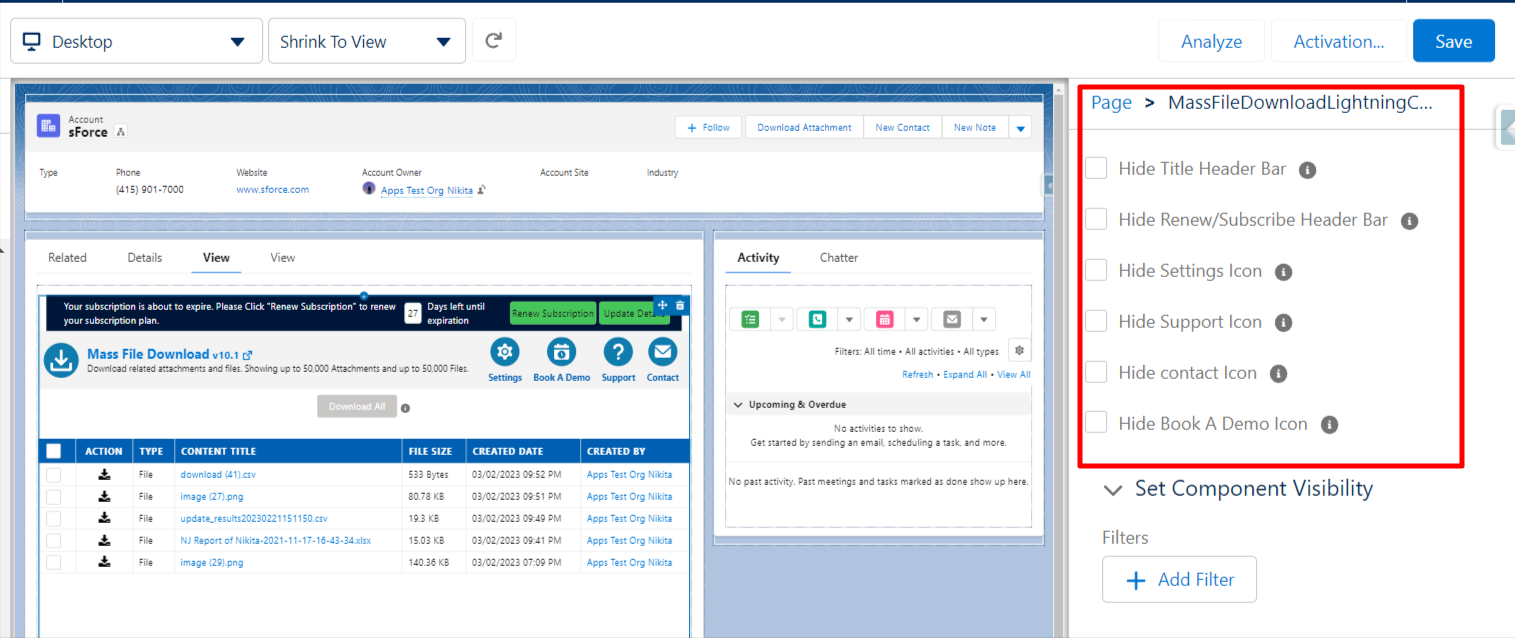This screenshot has width=1515, height=638.
Task: Click the Follow button
Action: 708,128
